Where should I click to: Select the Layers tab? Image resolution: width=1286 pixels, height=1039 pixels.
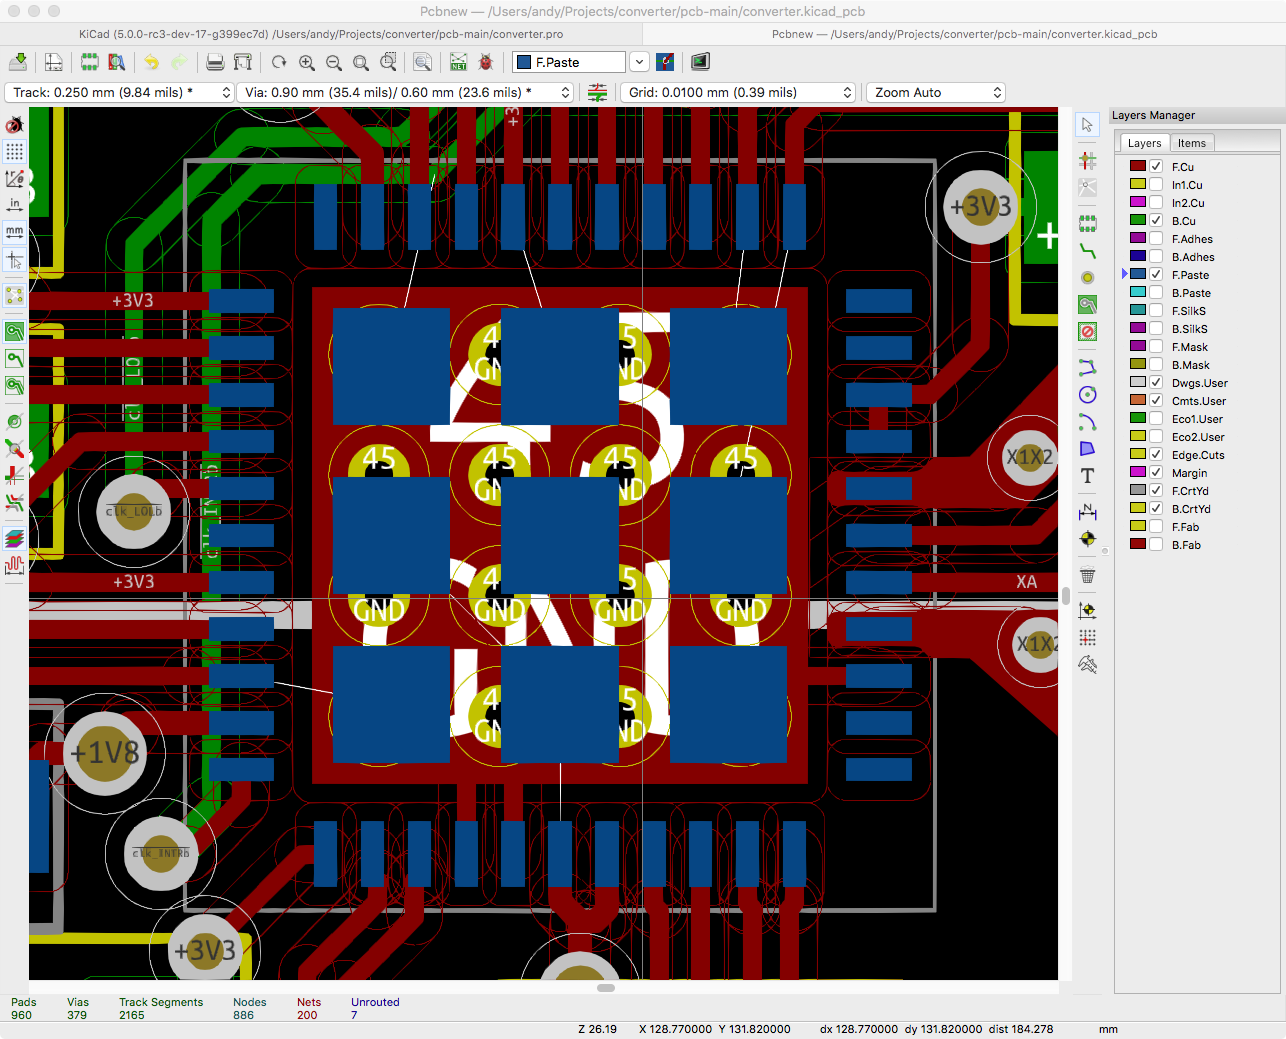[x=1144, y=143]
